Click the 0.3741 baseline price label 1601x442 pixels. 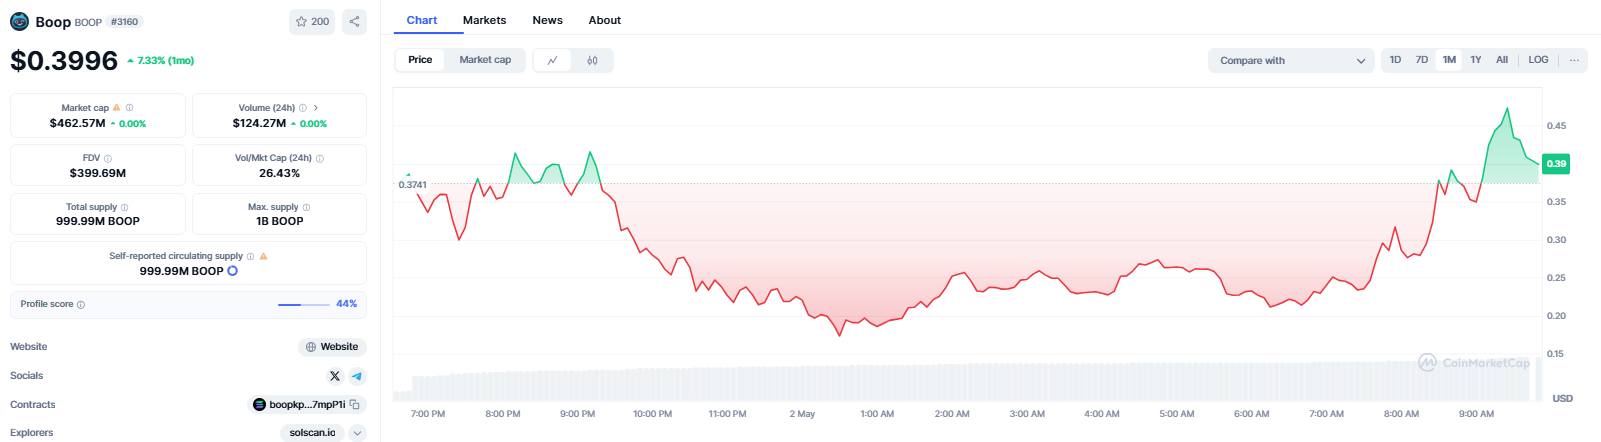pos(412,185)
